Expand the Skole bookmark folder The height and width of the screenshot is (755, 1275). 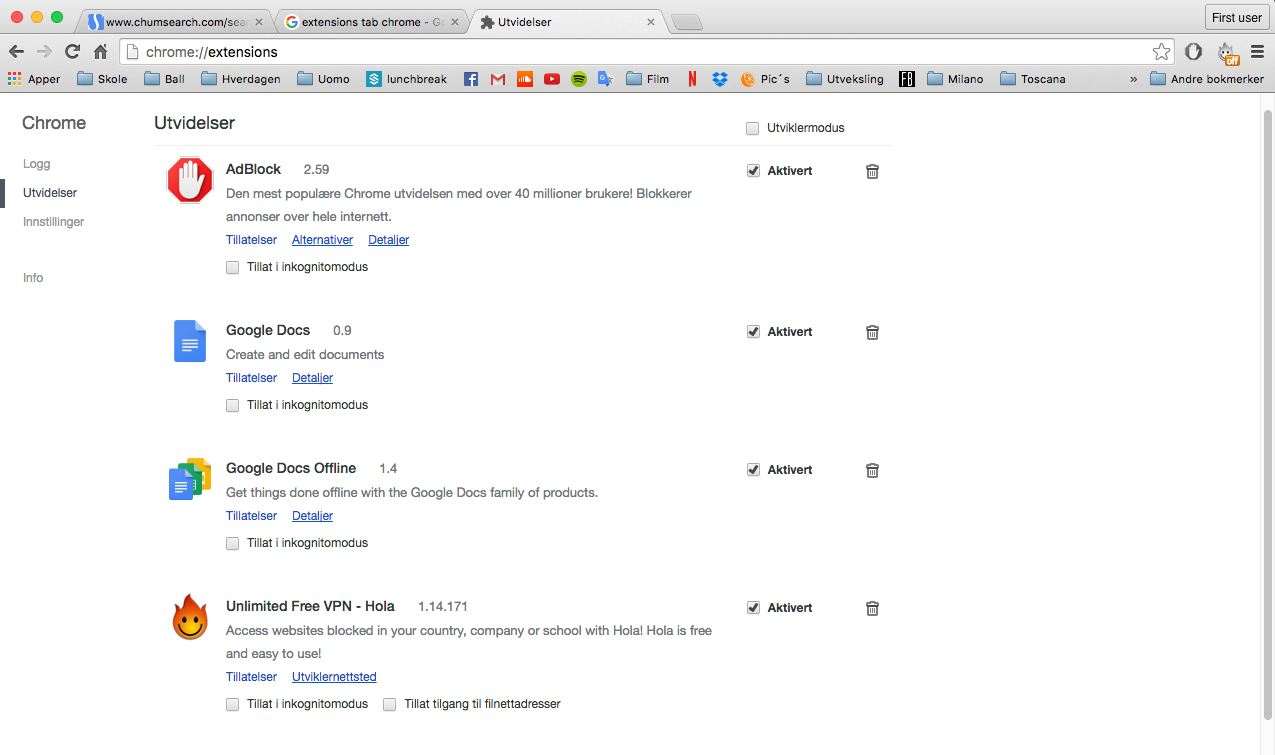(x=102, y=79)
